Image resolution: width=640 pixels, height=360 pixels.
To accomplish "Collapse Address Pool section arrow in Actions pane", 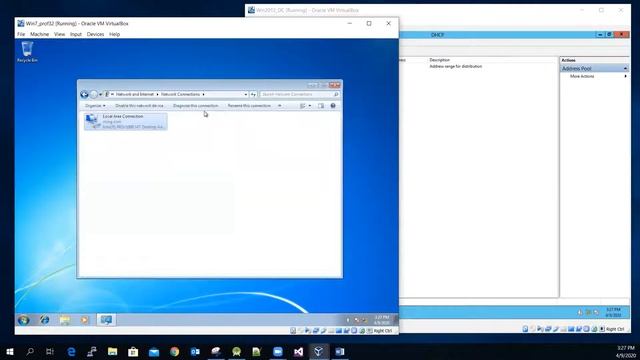I will [x=625, y=69].
